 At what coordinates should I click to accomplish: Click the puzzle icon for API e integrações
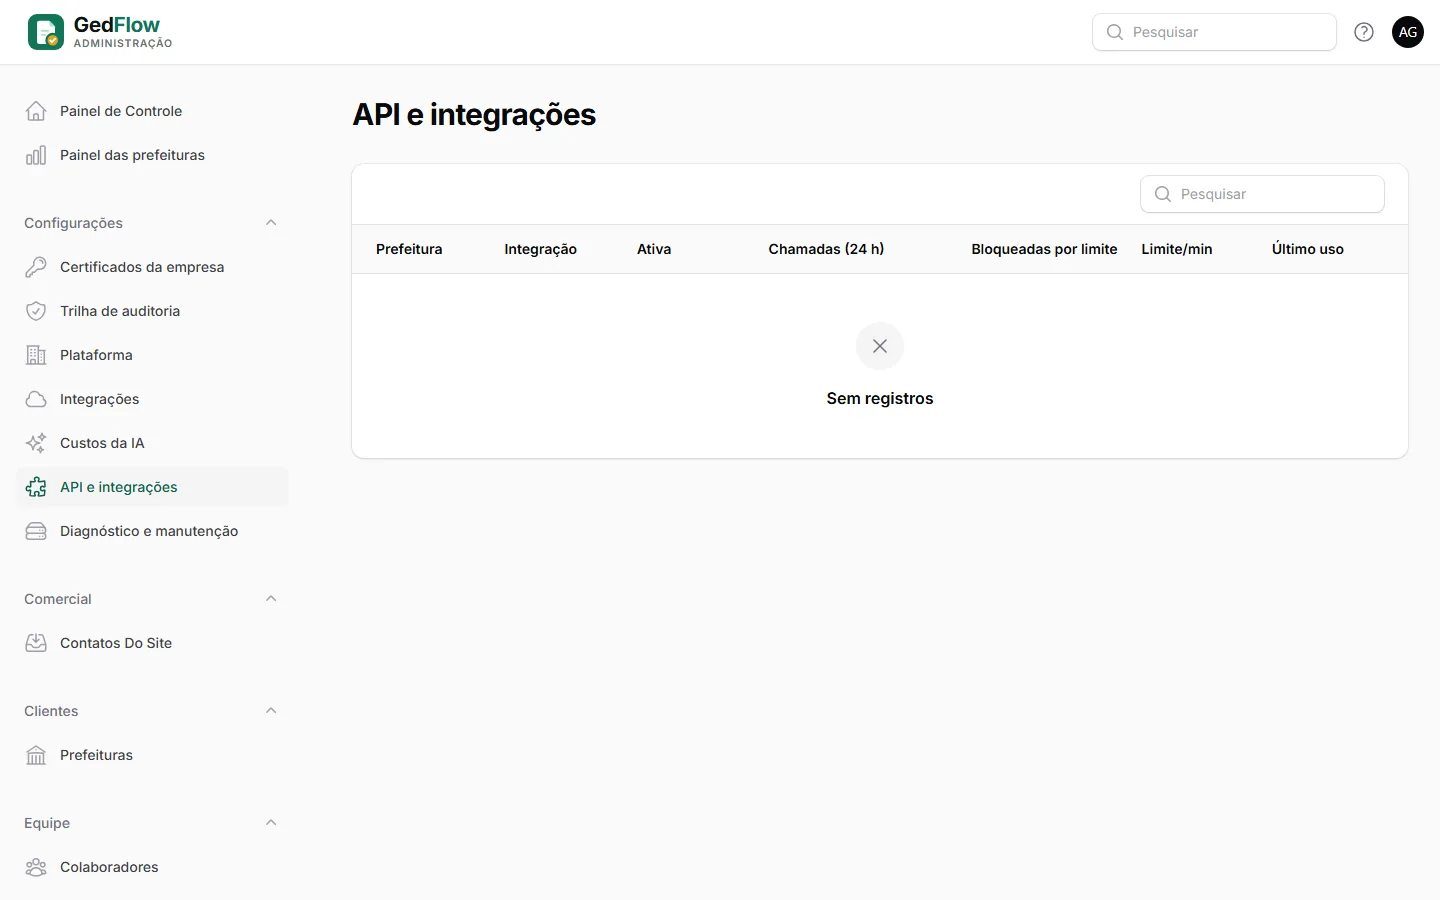coord(36,487)
